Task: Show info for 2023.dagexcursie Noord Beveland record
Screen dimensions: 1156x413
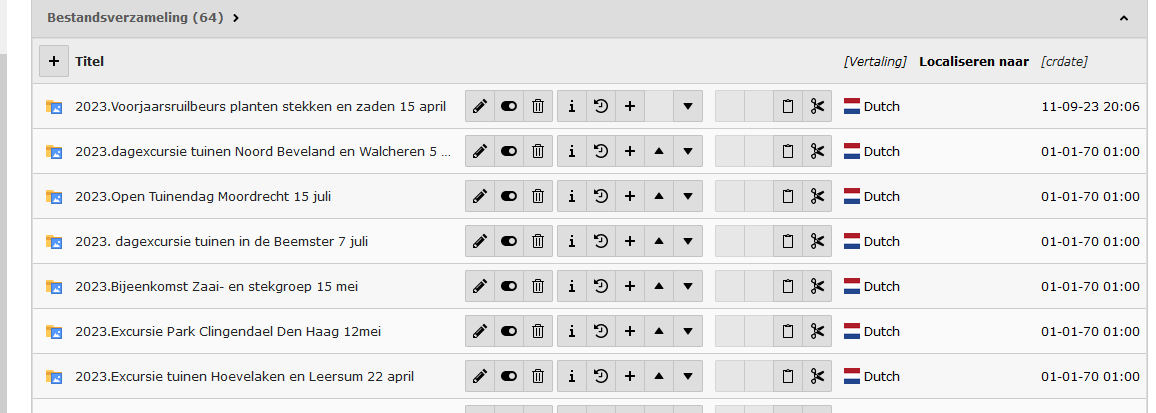Action: click(571, 151)
